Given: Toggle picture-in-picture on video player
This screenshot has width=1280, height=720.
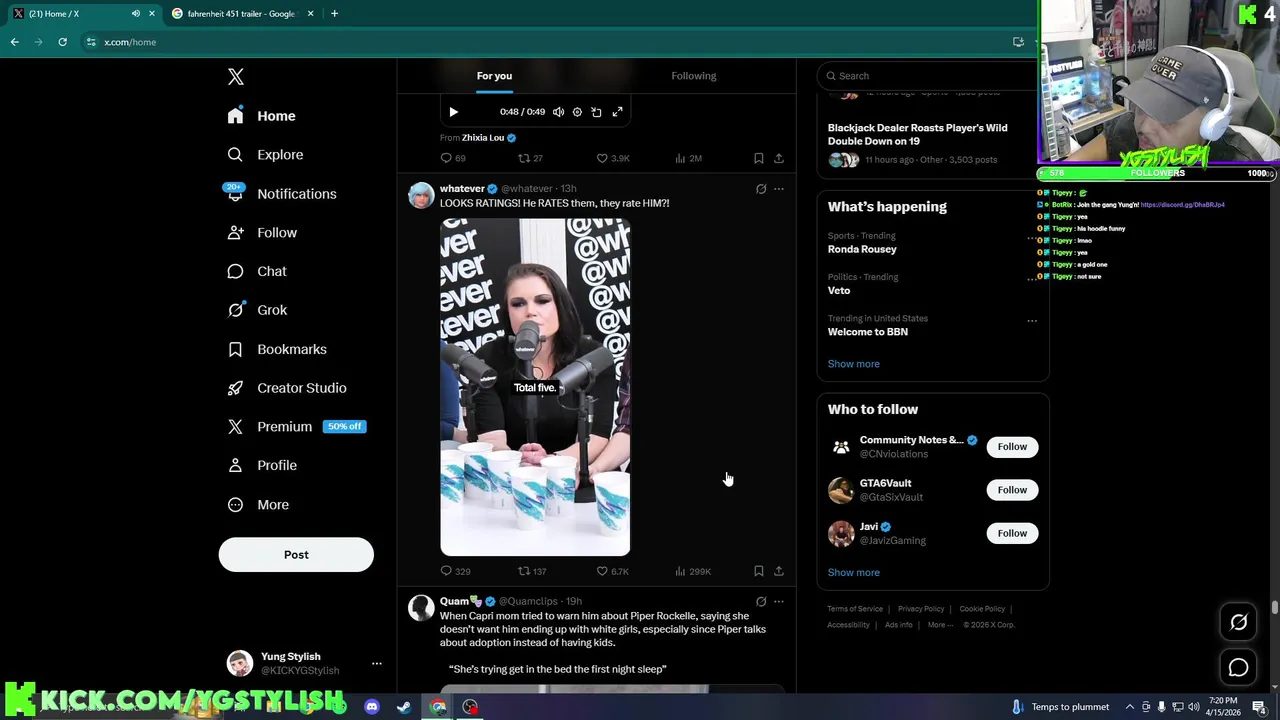Looking at the screenshot, I should click(x=596, y=112).
